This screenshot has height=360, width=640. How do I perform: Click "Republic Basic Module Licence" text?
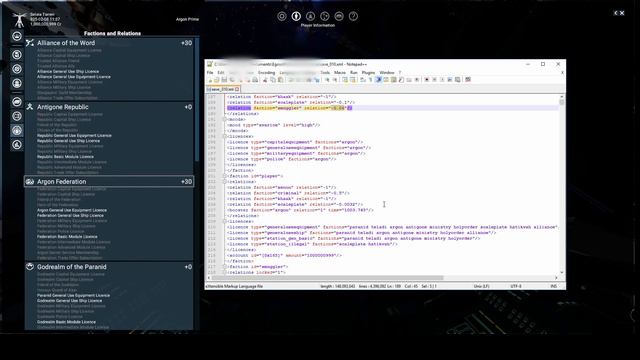click(65, 157)
